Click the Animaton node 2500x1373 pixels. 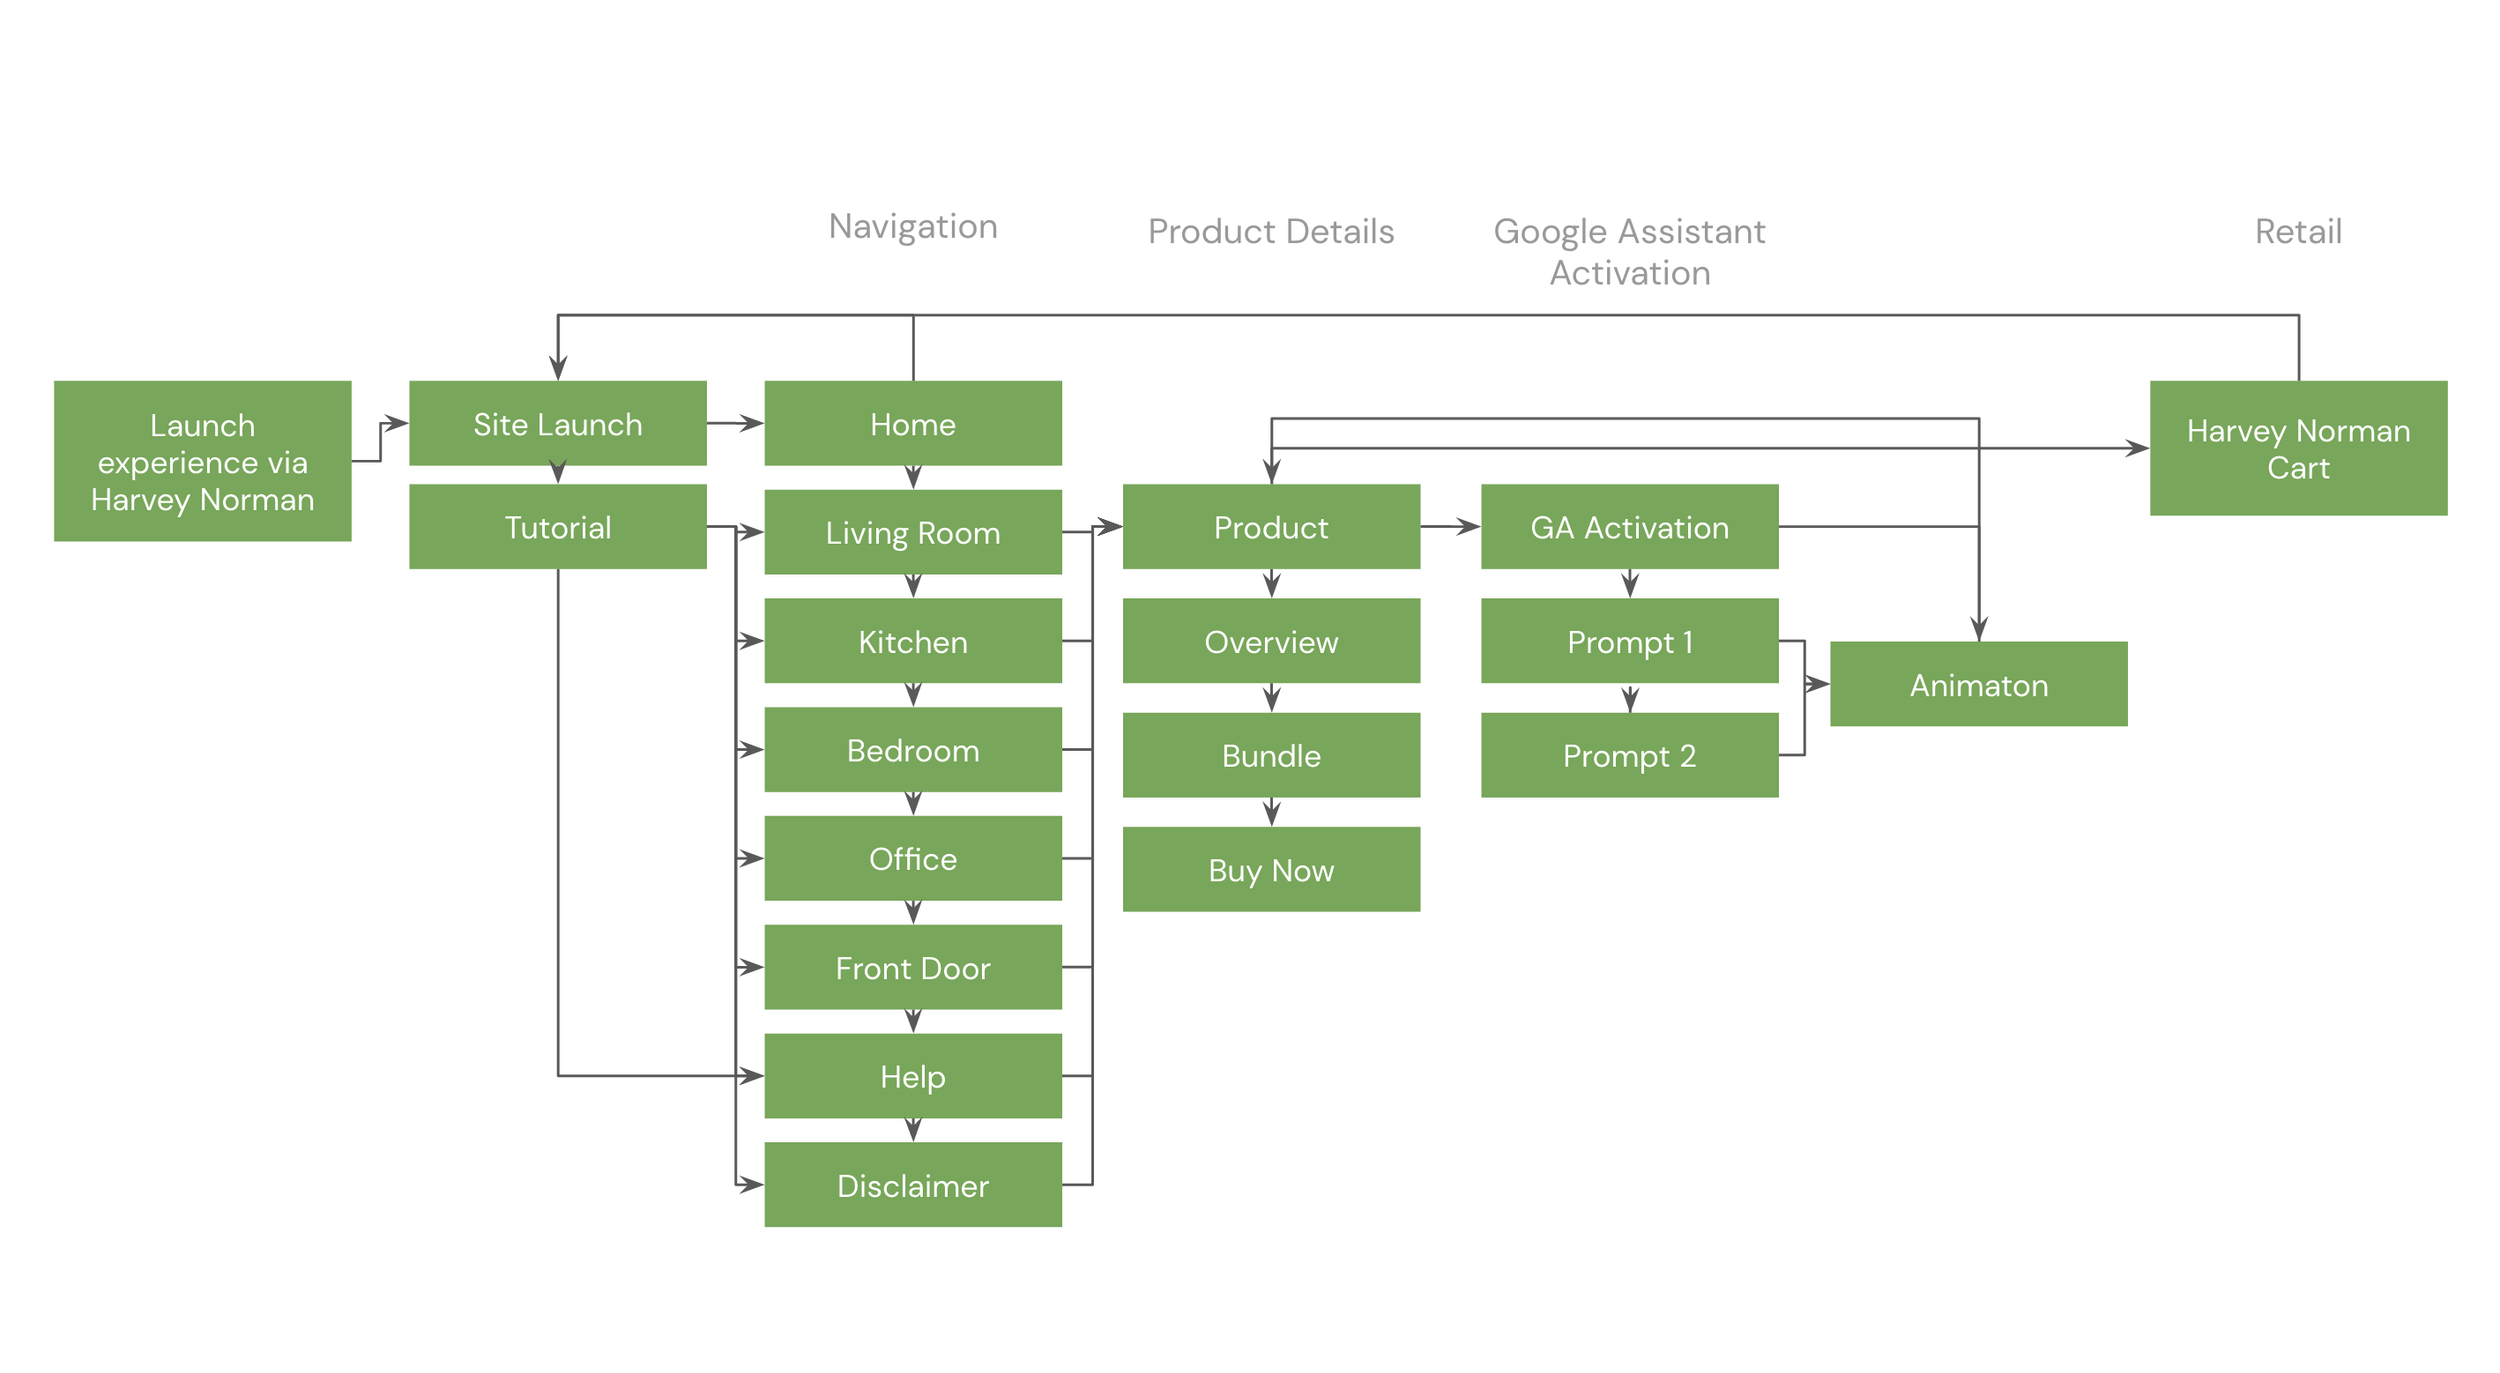point(1977,684)
